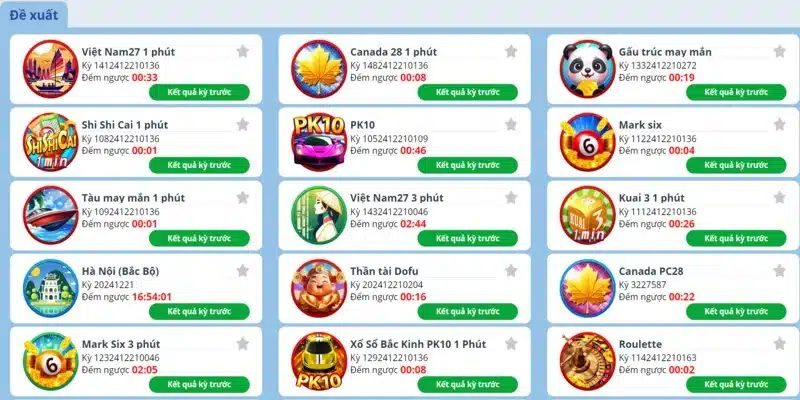This screenshot has width=800, height=400.
Task: Star the Hà Nội (Bắc Bộ) lottery
Action: (x=243, y=270)
